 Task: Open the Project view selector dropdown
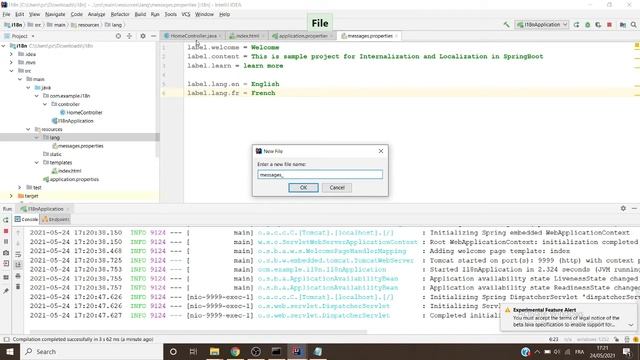[x=19, y=36]
